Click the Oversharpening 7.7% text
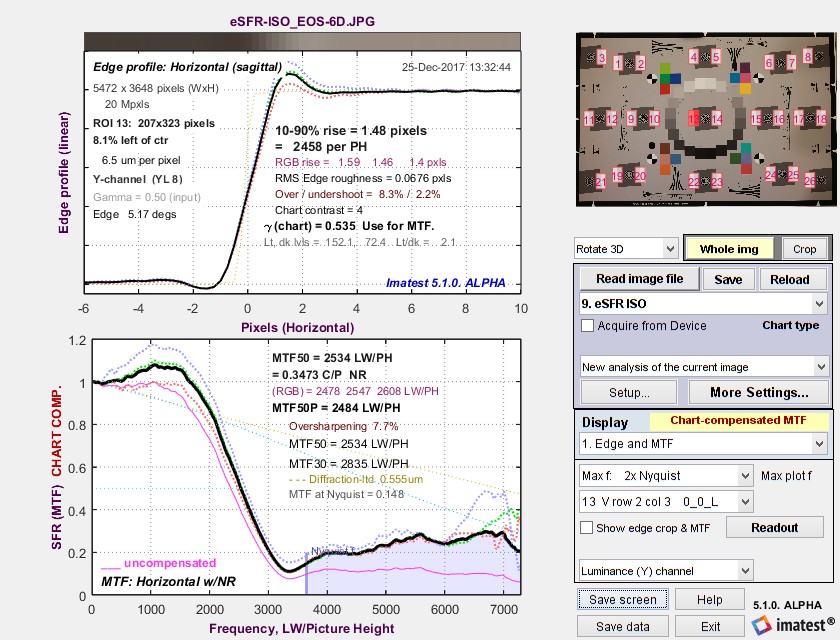The image size is (840, 640). click(343, 426)
